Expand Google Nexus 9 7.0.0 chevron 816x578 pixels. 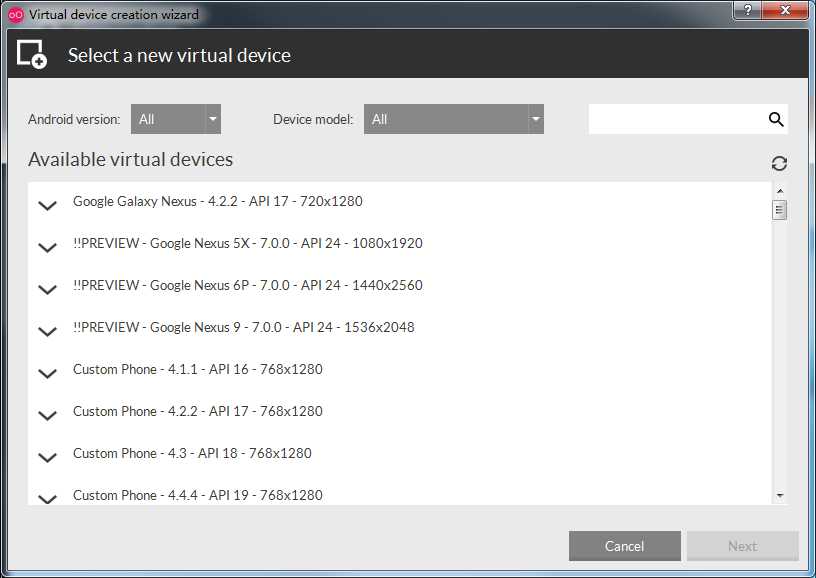click(x=47, y=331)
